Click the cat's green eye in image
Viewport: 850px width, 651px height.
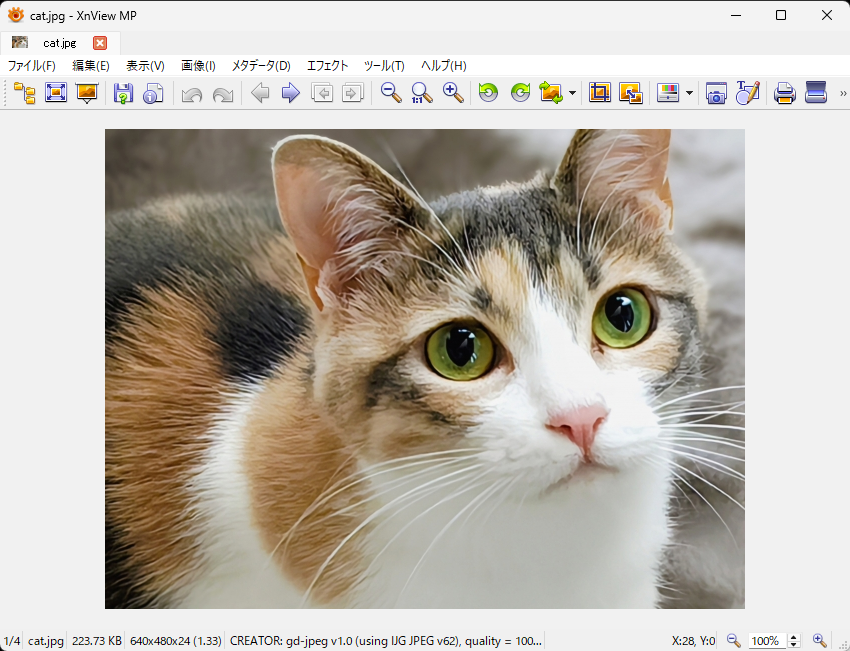click(460, 348)
